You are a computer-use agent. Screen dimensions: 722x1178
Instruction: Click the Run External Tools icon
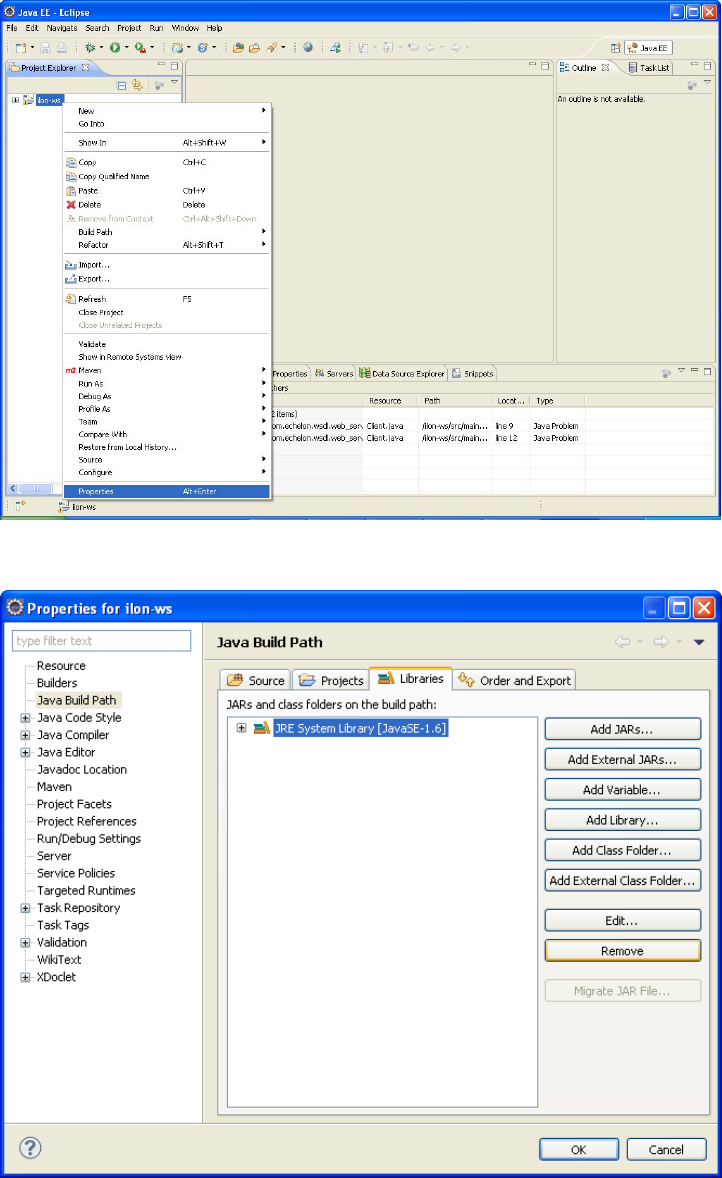coord(140,47)
